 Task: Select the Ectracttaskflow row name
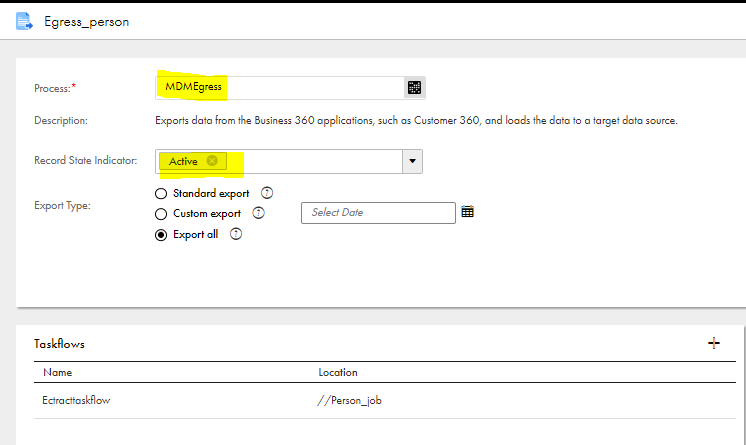[x=76, y=400]
